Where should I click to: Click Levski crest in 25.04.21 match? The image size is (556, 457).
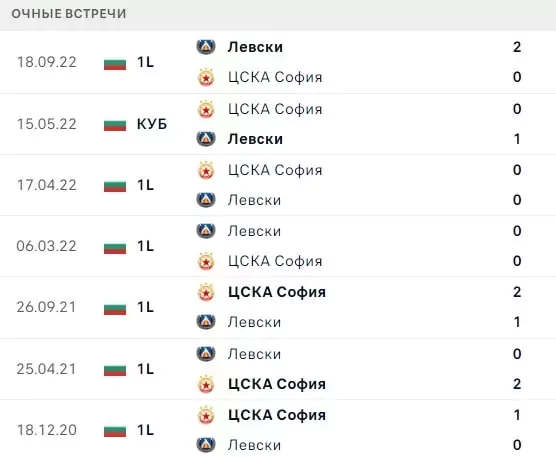[206, 353]
